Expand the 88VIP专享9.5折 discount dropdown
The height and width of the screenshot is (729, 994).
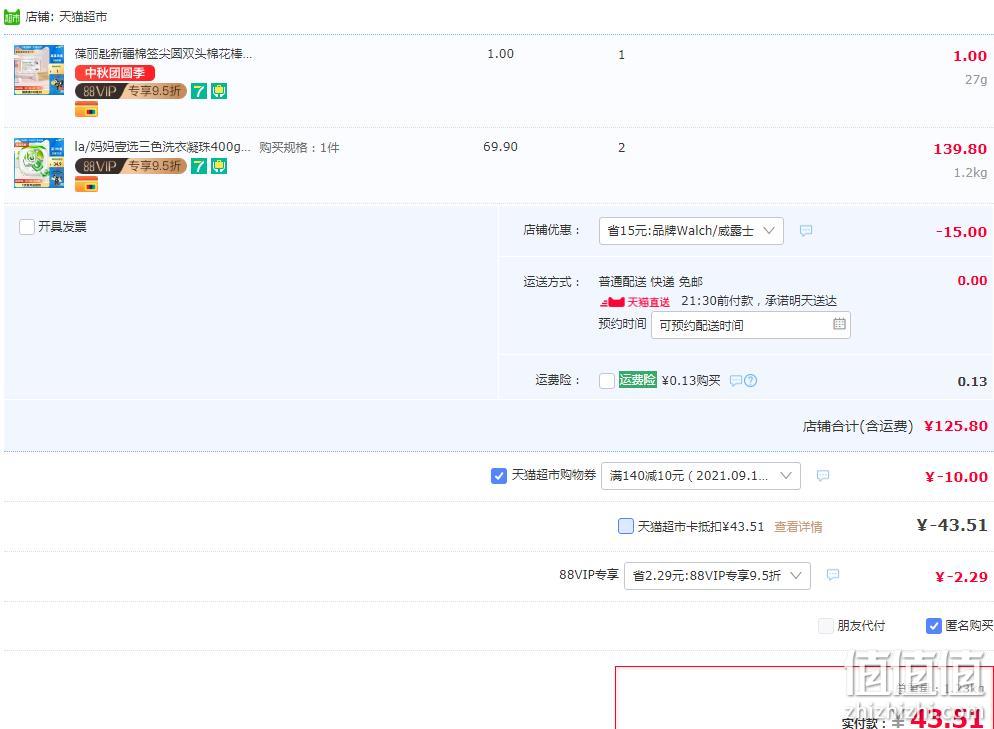tap(717, 576)
